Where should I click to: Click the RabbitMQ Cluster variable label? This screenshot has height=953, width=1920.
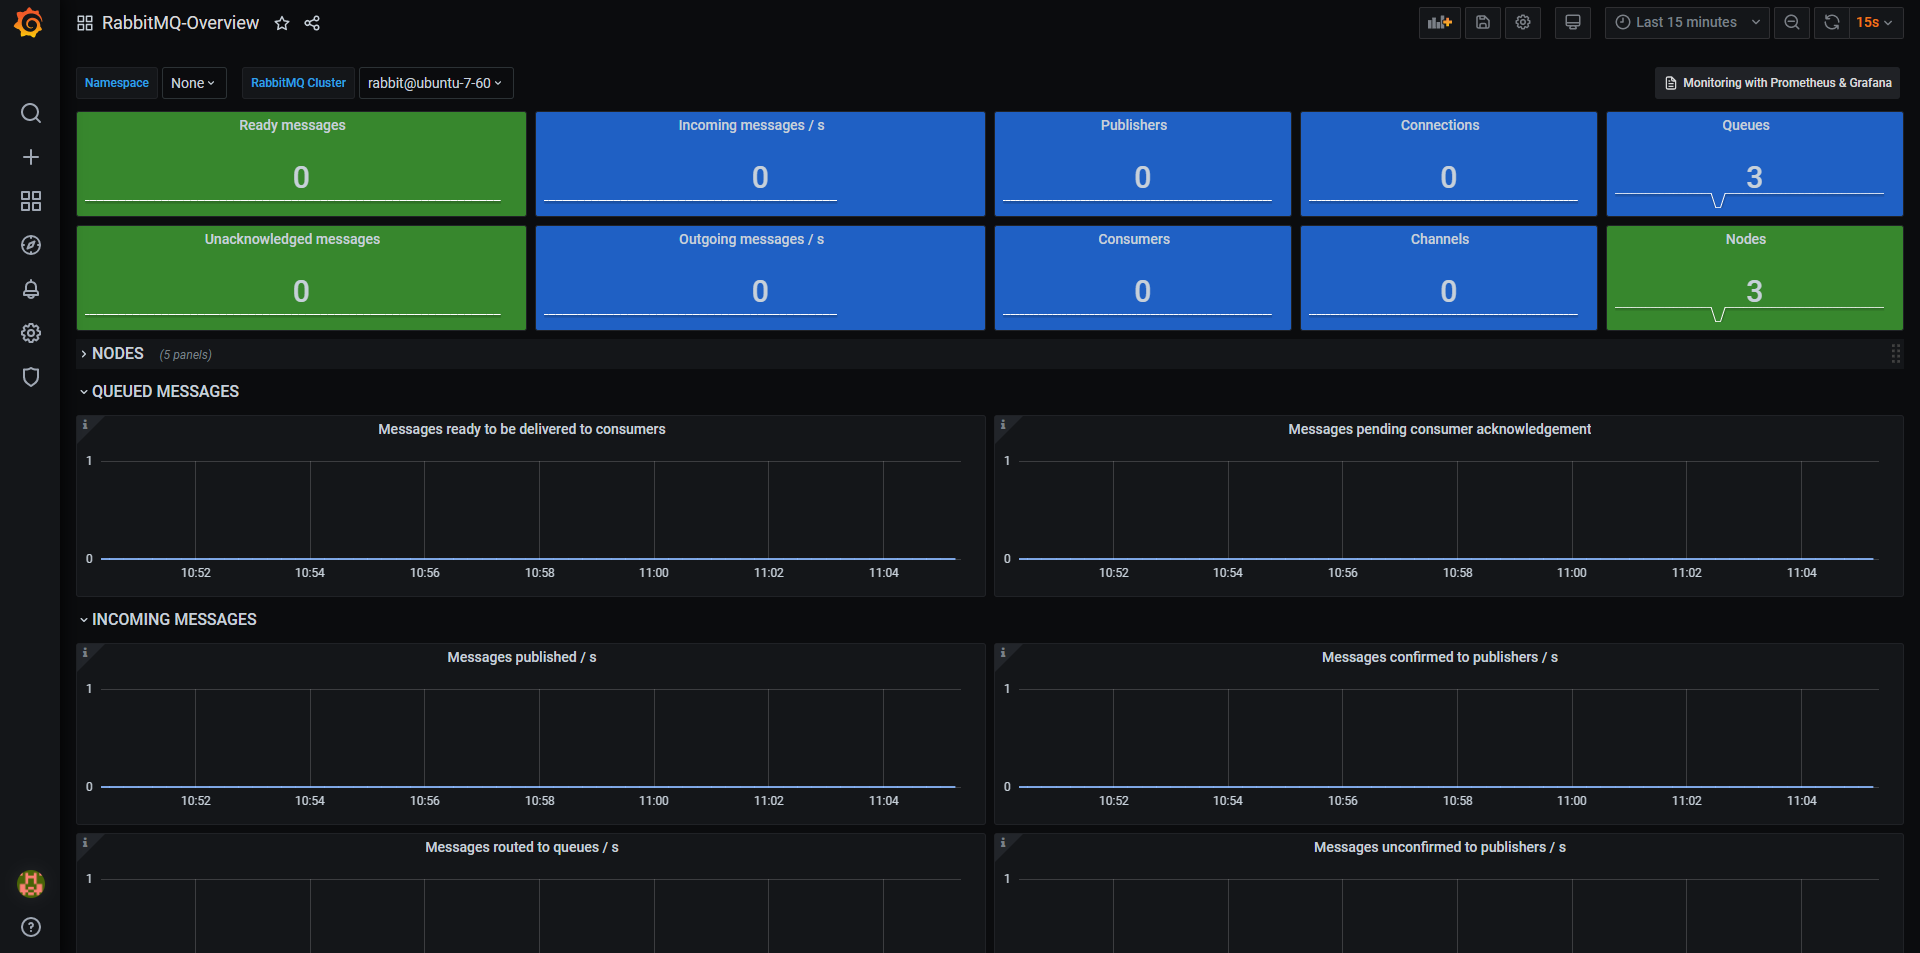pos(298,83)
